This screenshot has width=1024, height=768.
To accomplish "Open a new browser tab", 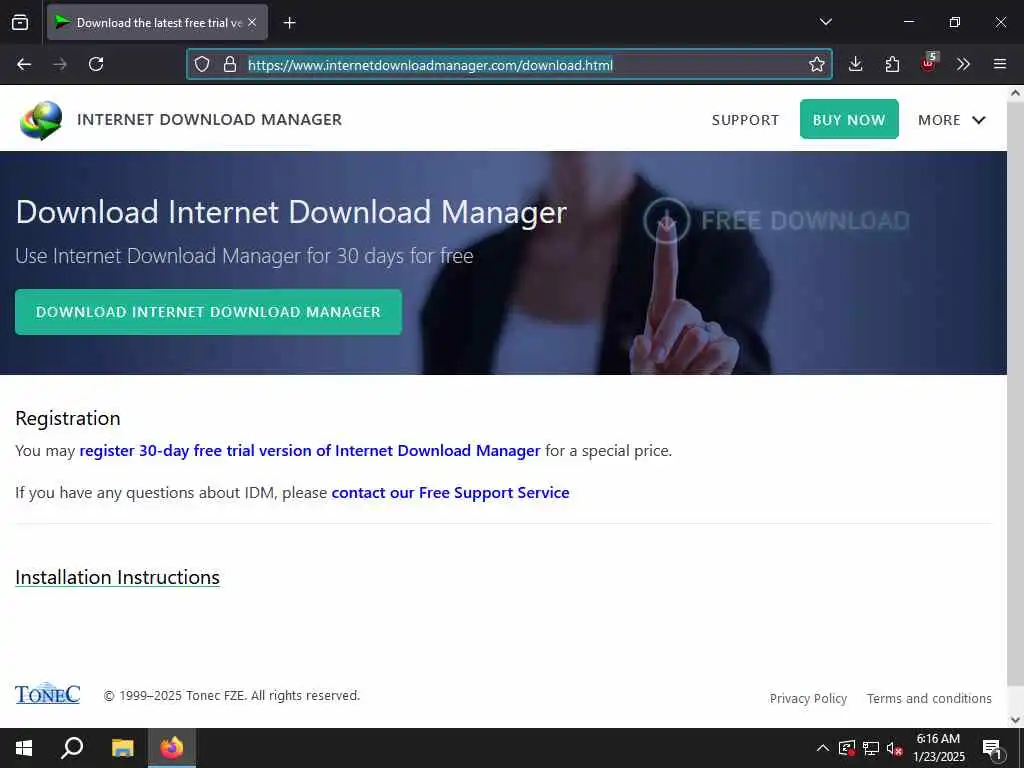I will tap(290, 23).
